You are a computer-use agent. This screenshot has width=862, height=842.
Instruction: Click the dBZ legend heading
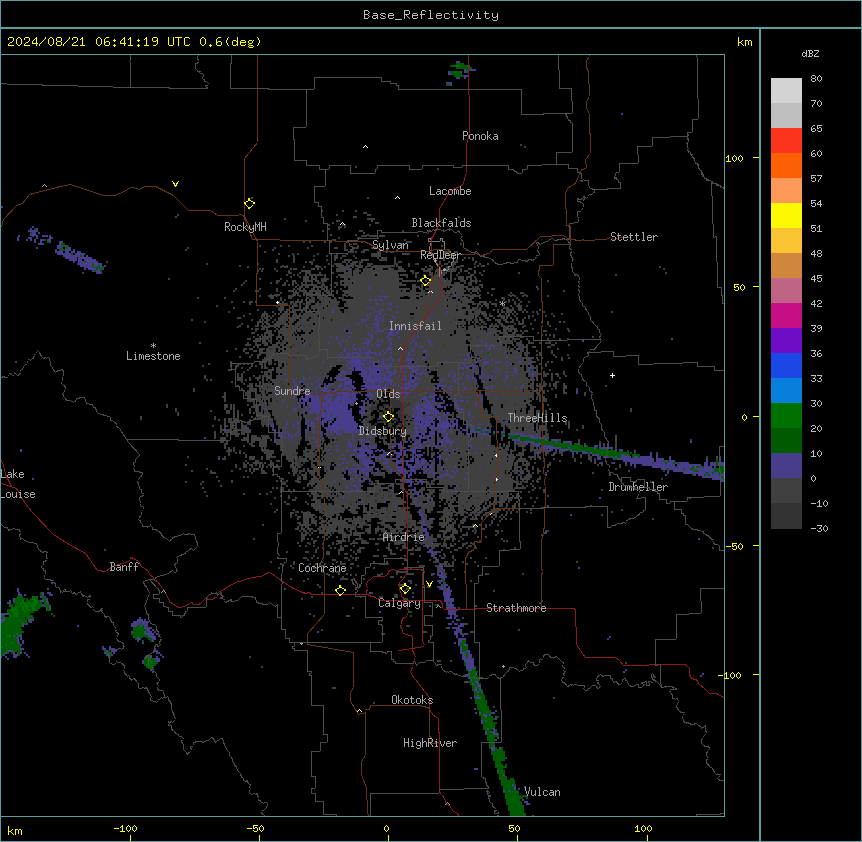point(810,54)
